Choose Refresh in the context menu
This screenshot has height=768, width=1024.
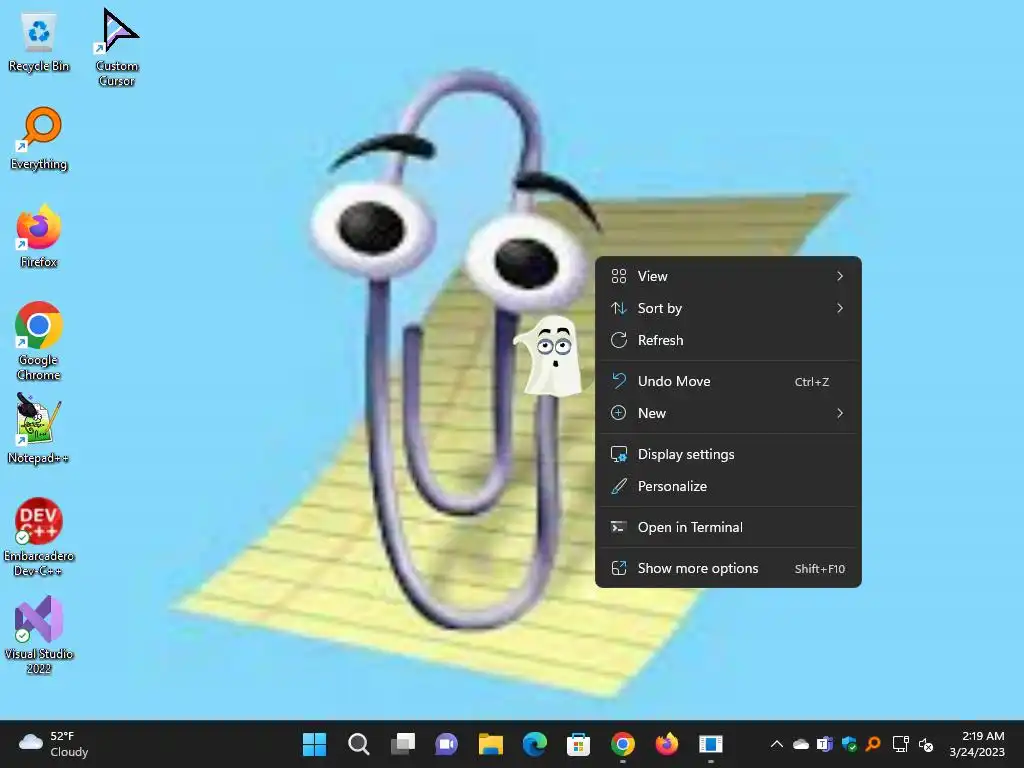tap(728, 340)
